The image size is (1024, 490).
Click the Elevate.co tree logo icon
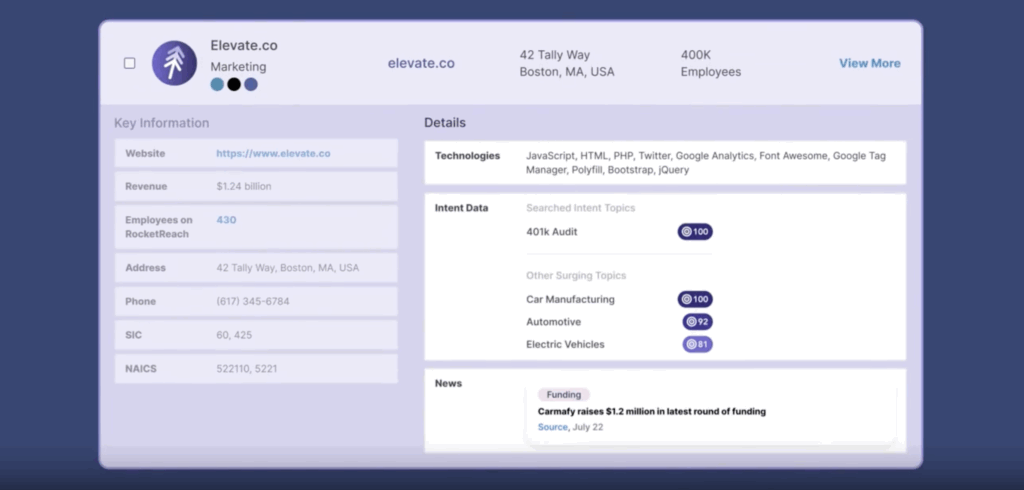tap(174, 63)
